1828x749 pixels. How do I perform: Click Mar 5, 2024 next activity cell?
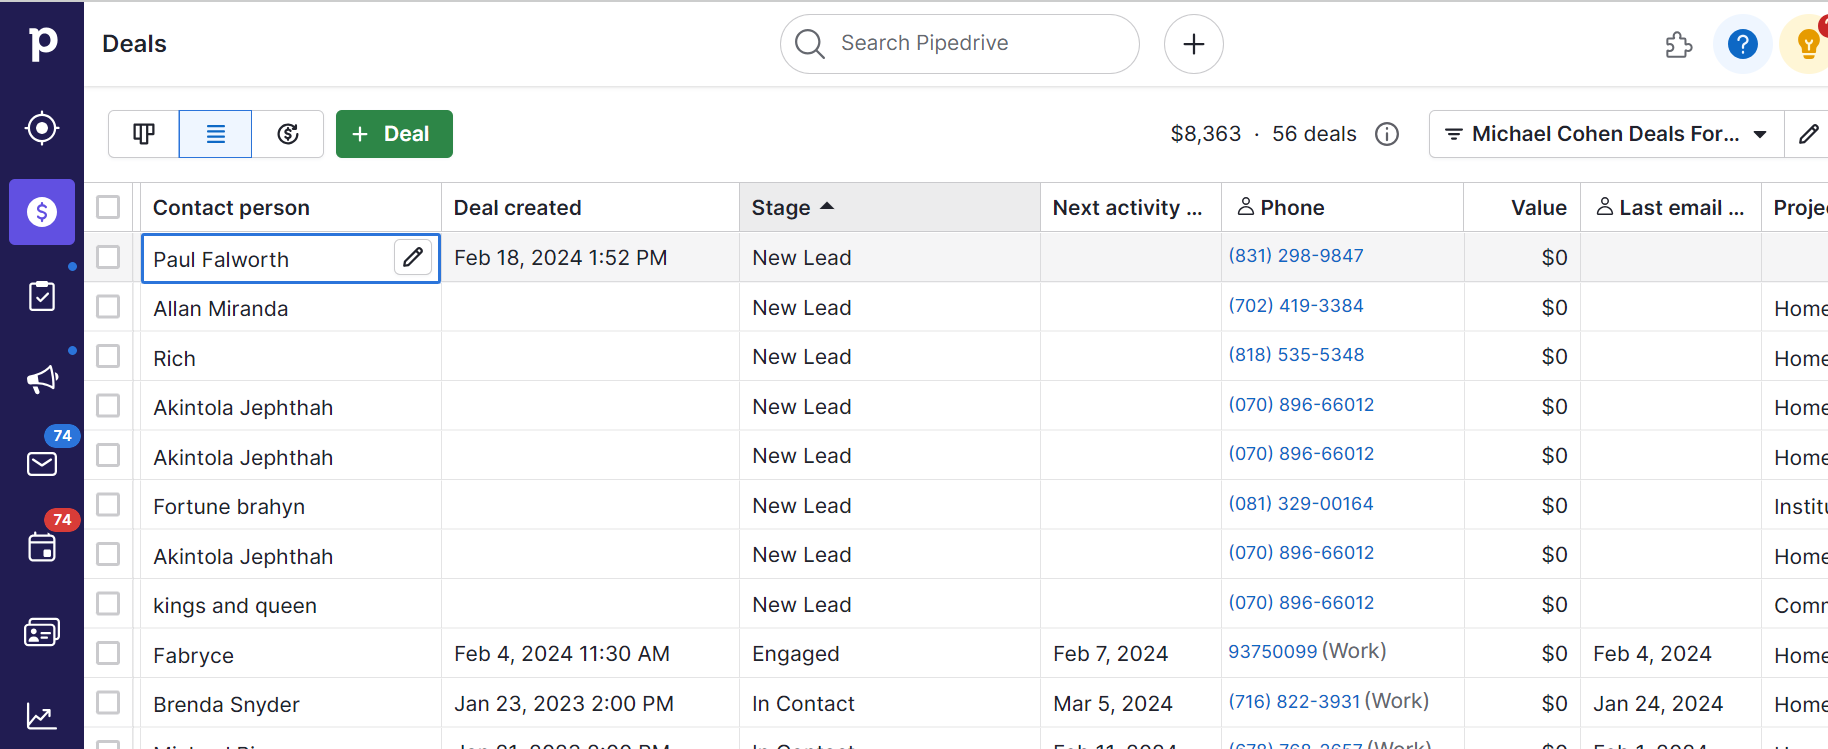[x=1131, y=704]
